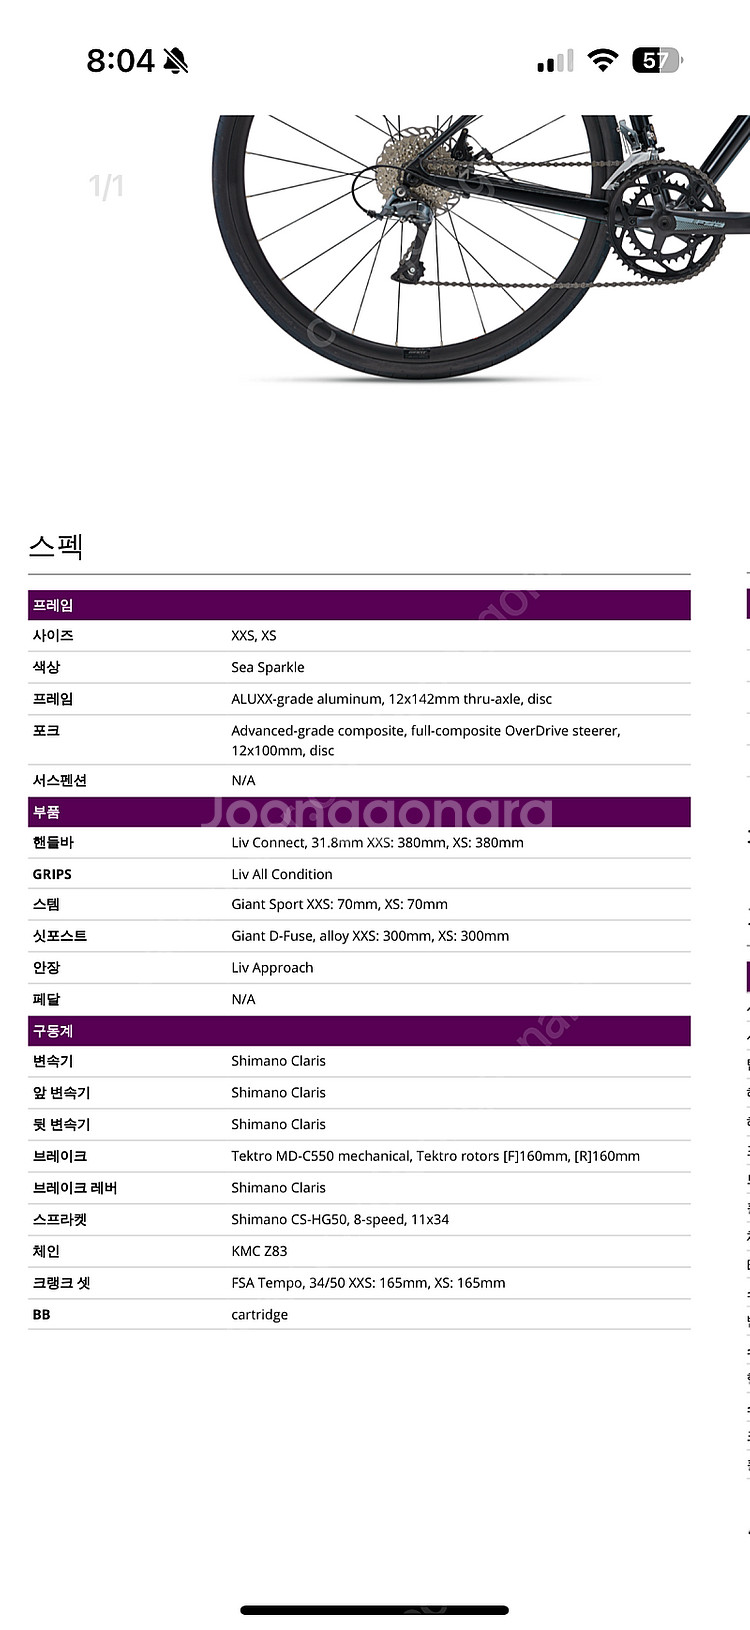This screenshot has width=750, height=1630.
Task: Tap the Giant D-Fuse seatpost value
Action: (370, 936)
